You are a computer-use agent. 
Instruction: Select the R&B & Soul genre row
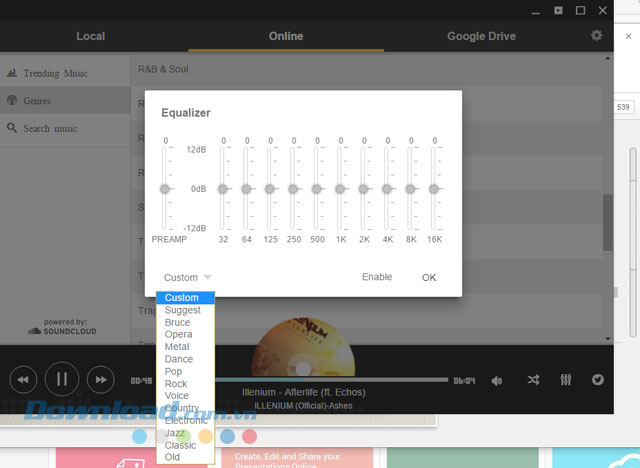(x=300, y=69)
